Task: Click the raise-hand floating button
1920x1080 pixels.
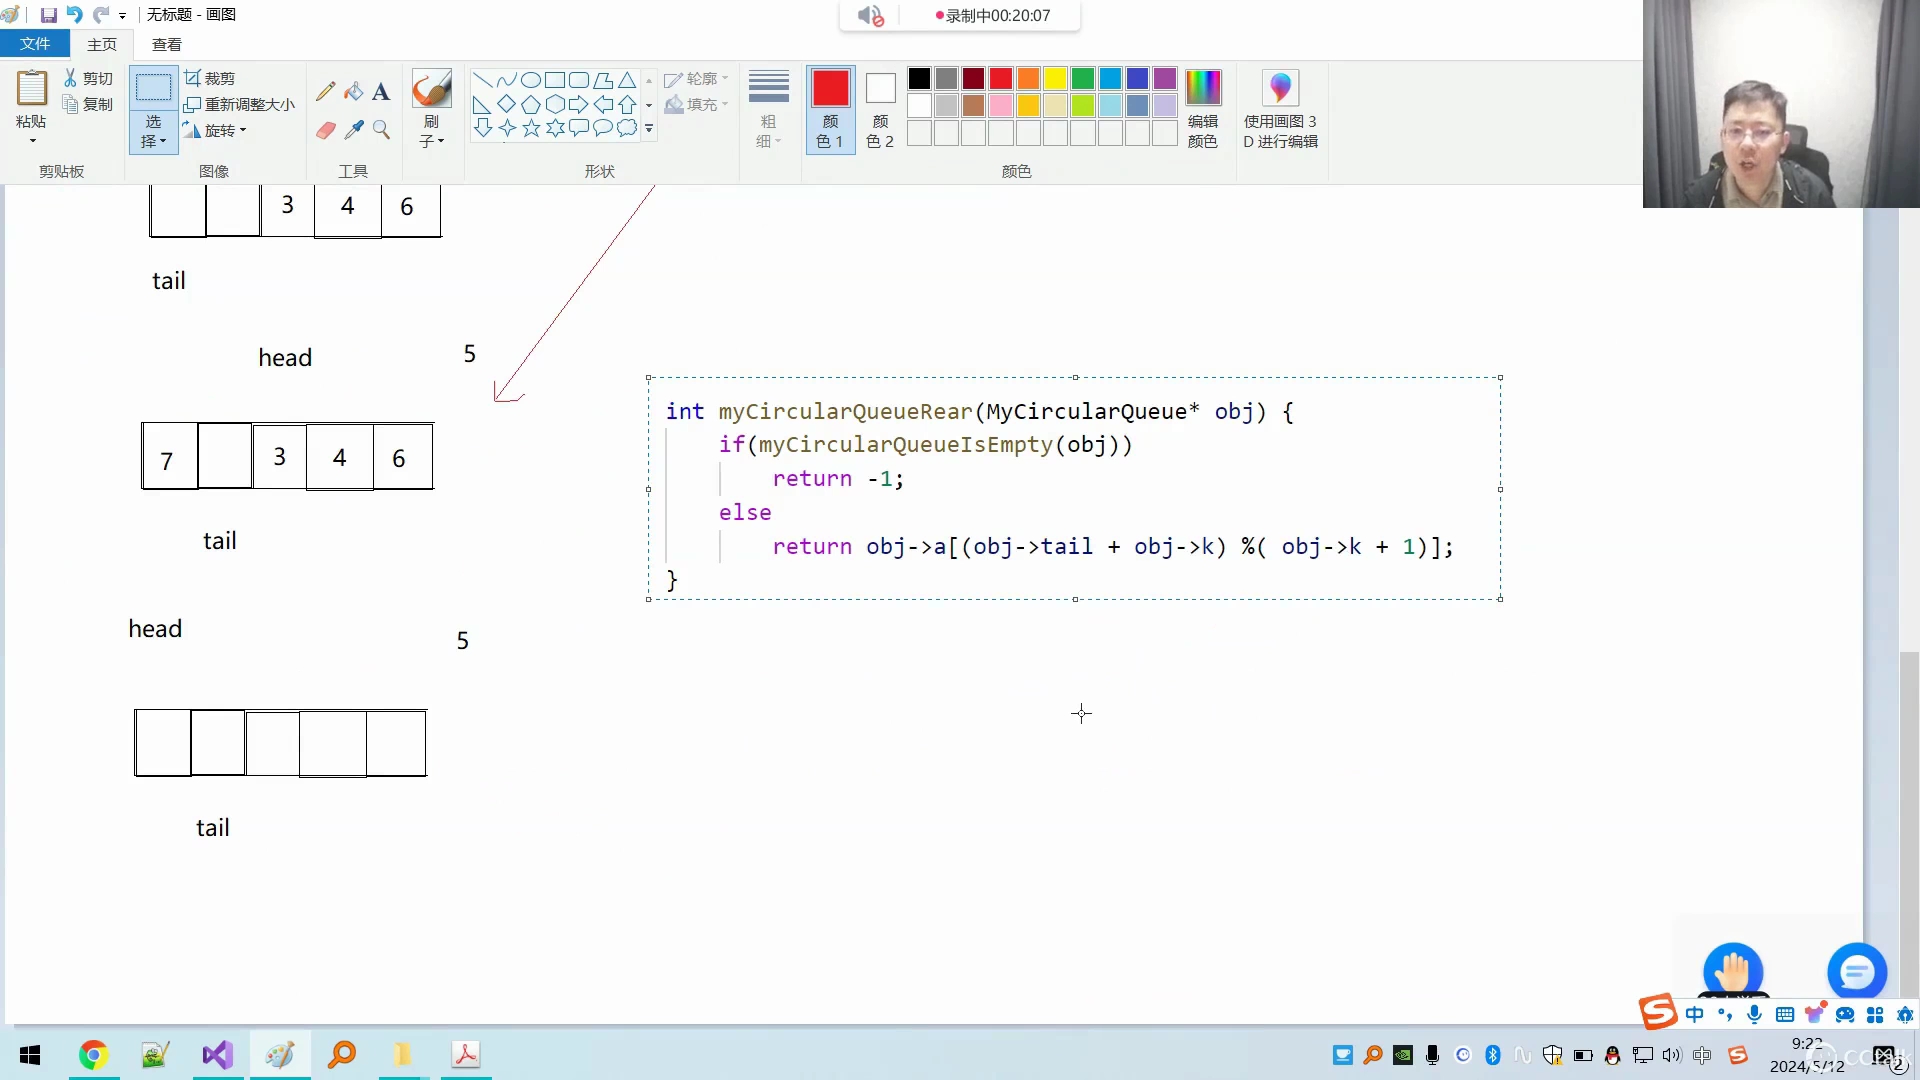Action: click(1733, 971)
